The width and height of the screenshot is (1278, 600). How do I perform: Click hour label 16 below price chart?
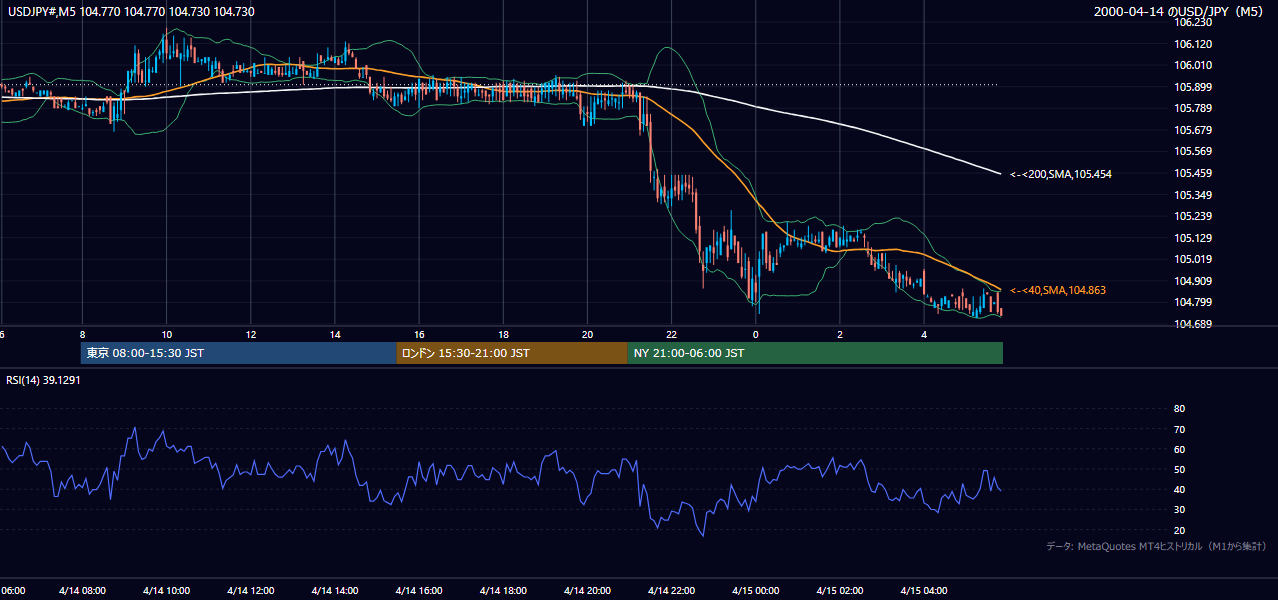pyautogui.click(x=419, y=334)
